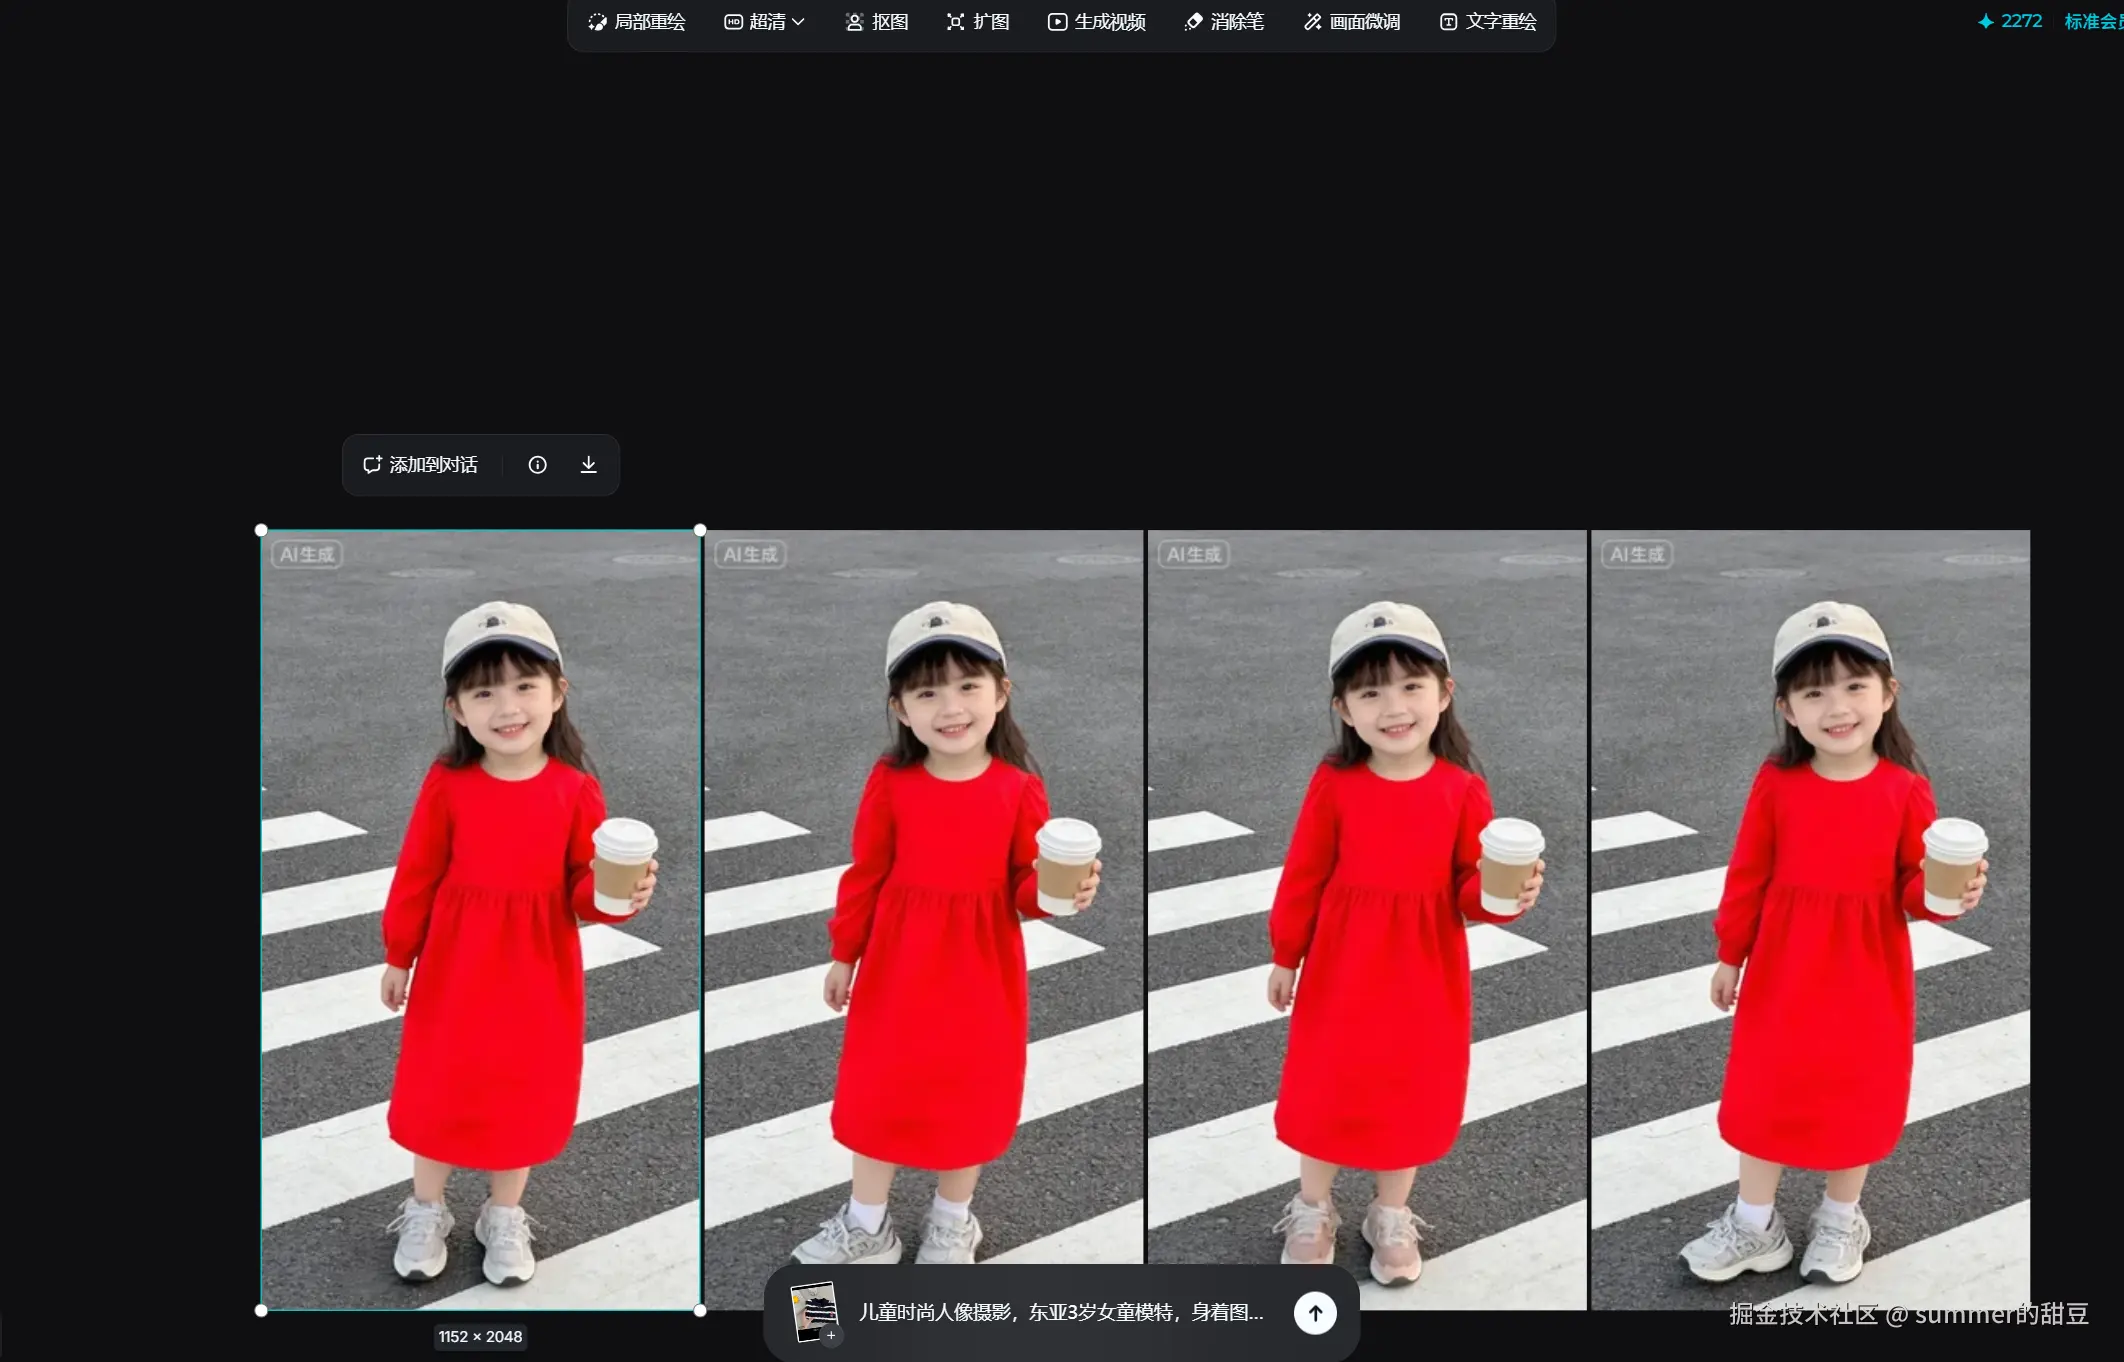Click the 抠图 cutout tool

point(877,22)
